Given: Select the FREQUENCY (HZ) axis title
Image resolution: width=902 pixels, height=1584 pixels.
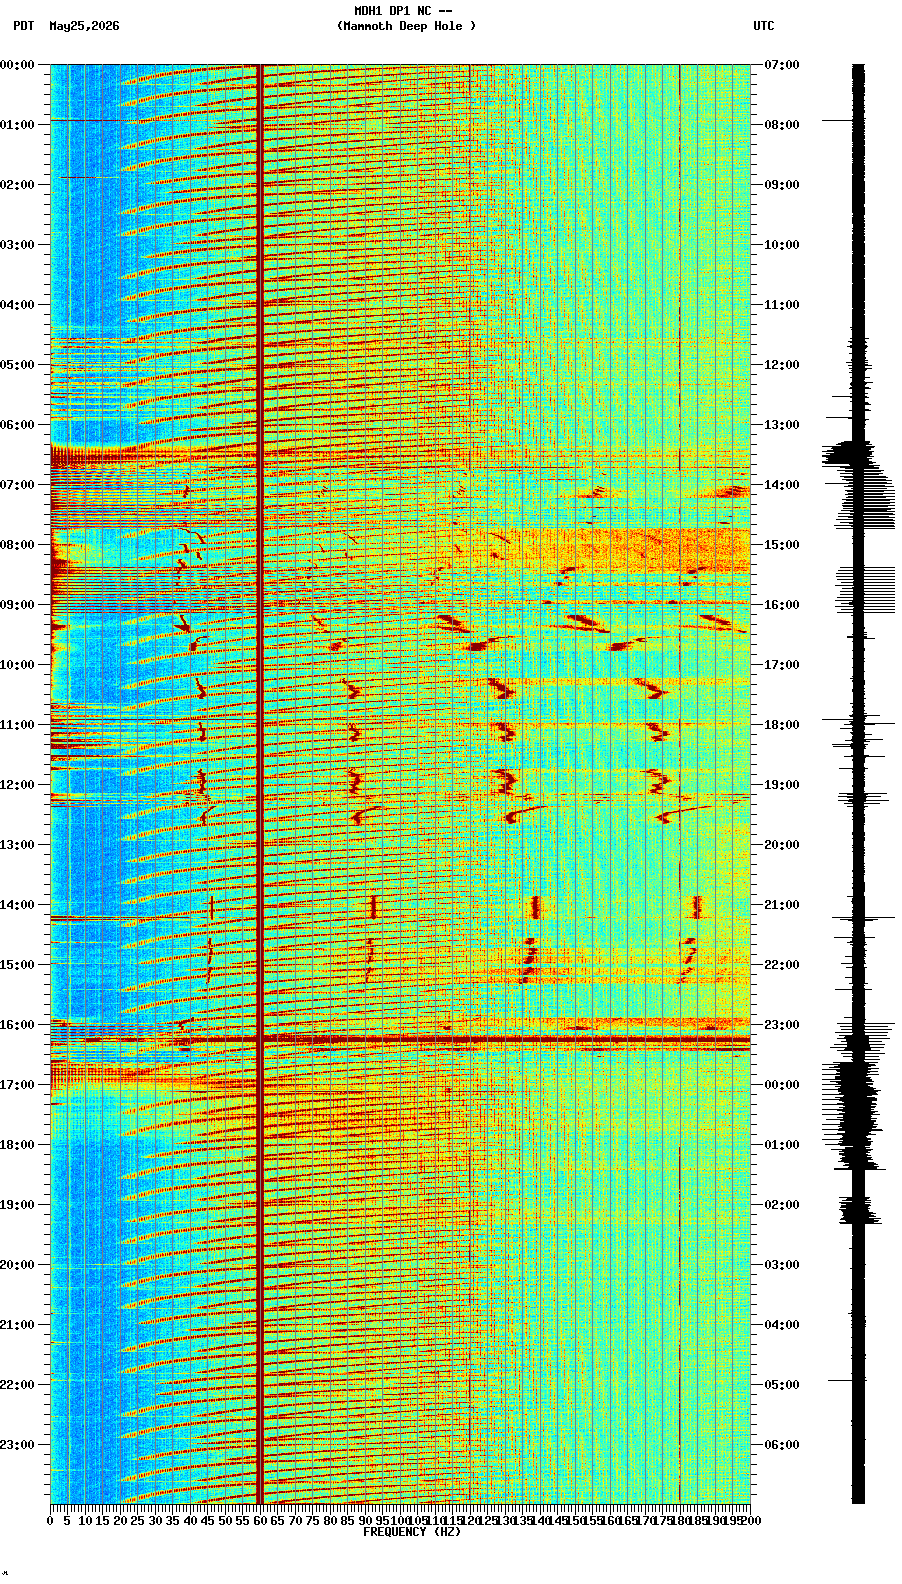Looking at the screenshot, I should tap(412, 1532).
